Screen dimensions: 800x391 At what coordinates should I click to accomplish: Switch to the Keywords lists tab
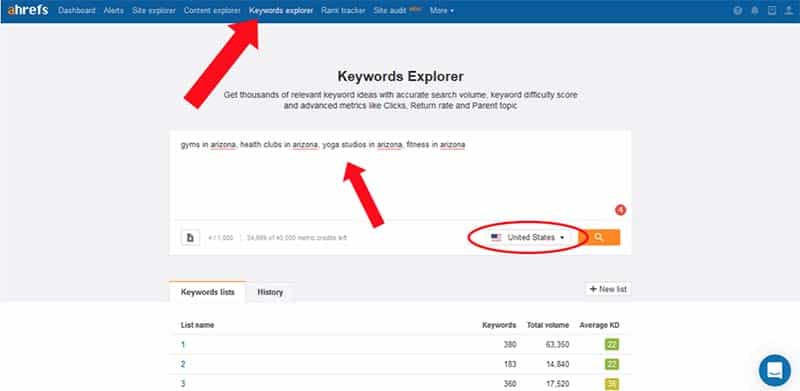tap(208, 292)
